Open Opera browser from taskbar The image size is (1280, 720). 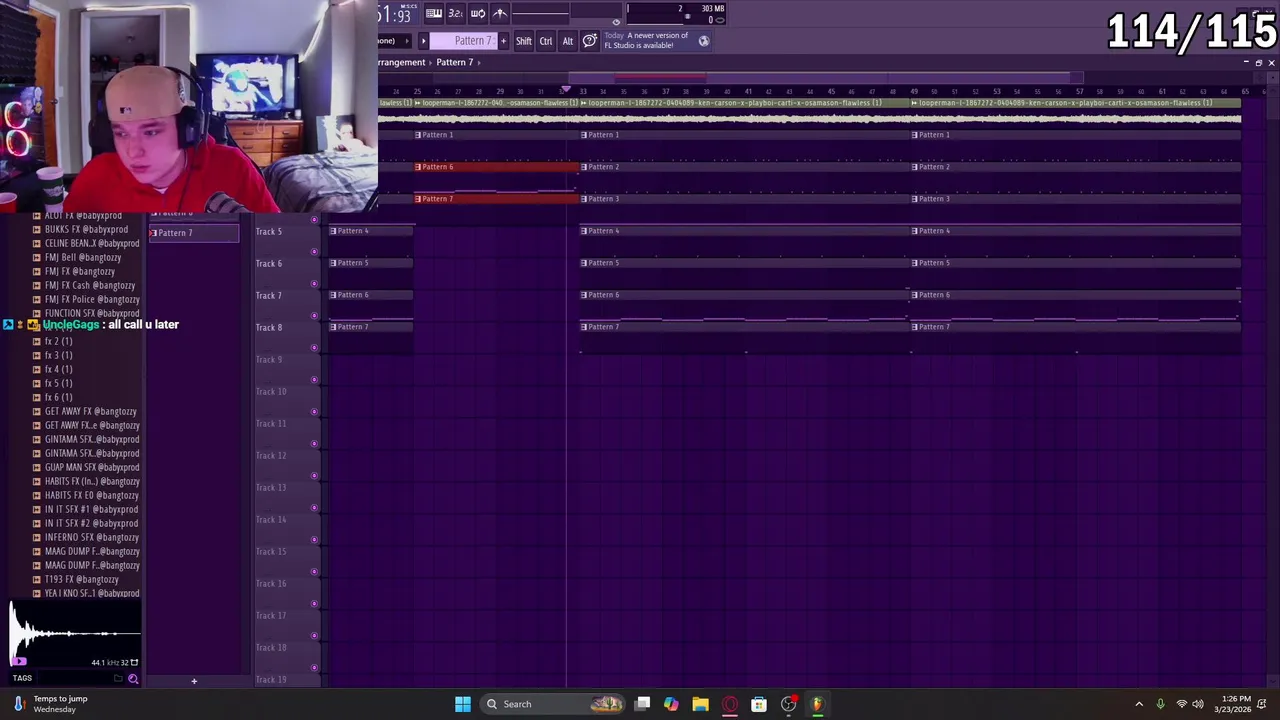[x=730, y=704]
